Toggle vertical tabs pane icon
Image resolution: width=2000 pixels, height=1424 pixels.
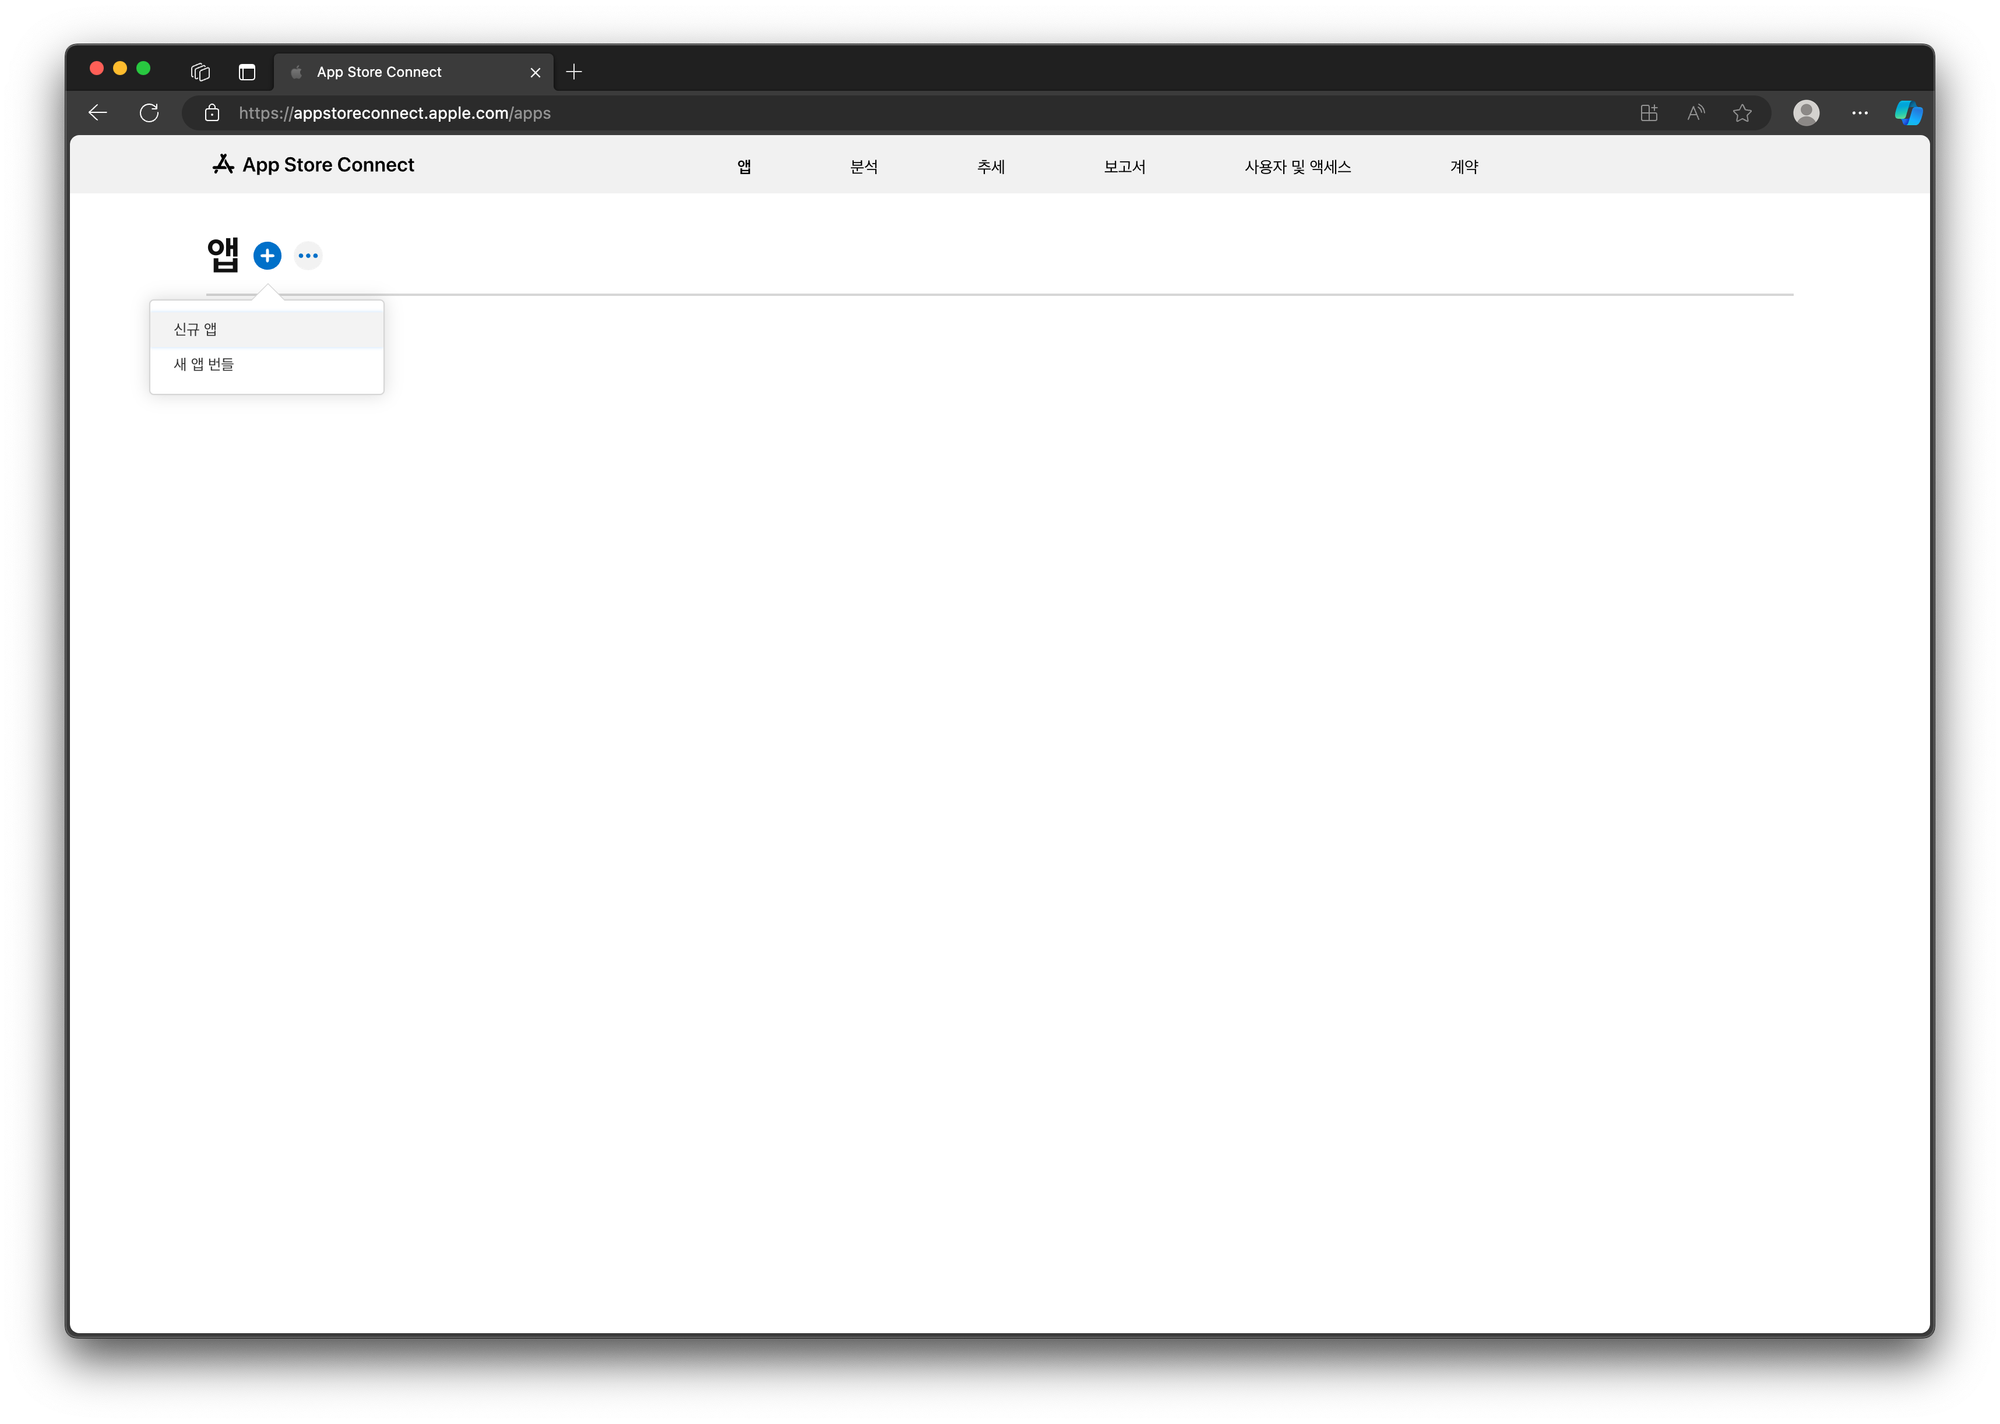click(x=247, y=72)
